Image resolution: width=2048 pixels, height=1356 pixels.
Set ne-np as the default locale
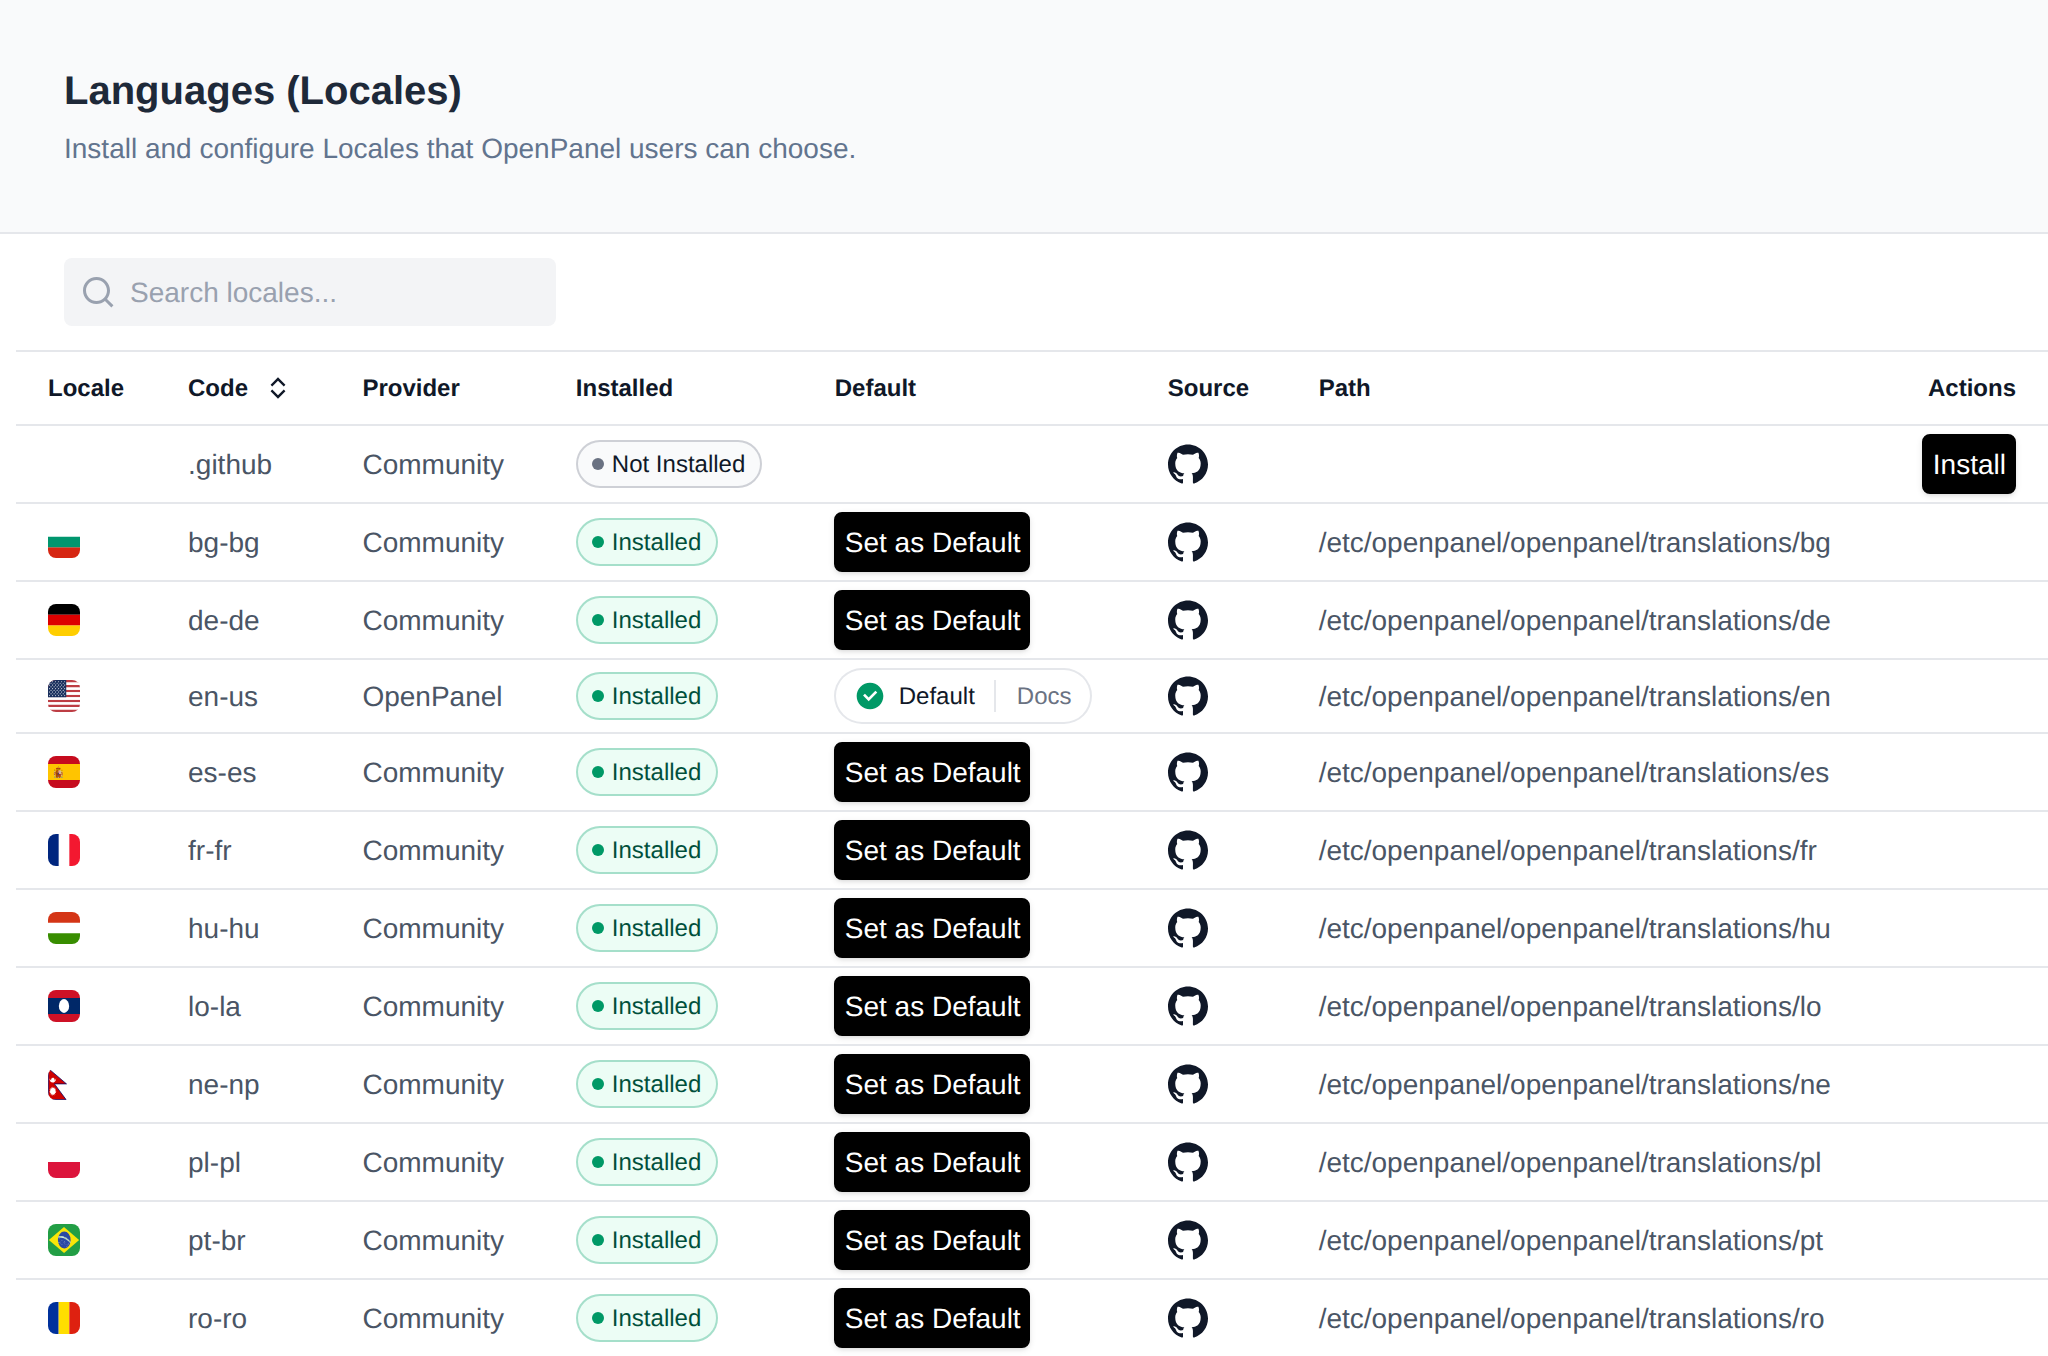[x=932, y=1084]
